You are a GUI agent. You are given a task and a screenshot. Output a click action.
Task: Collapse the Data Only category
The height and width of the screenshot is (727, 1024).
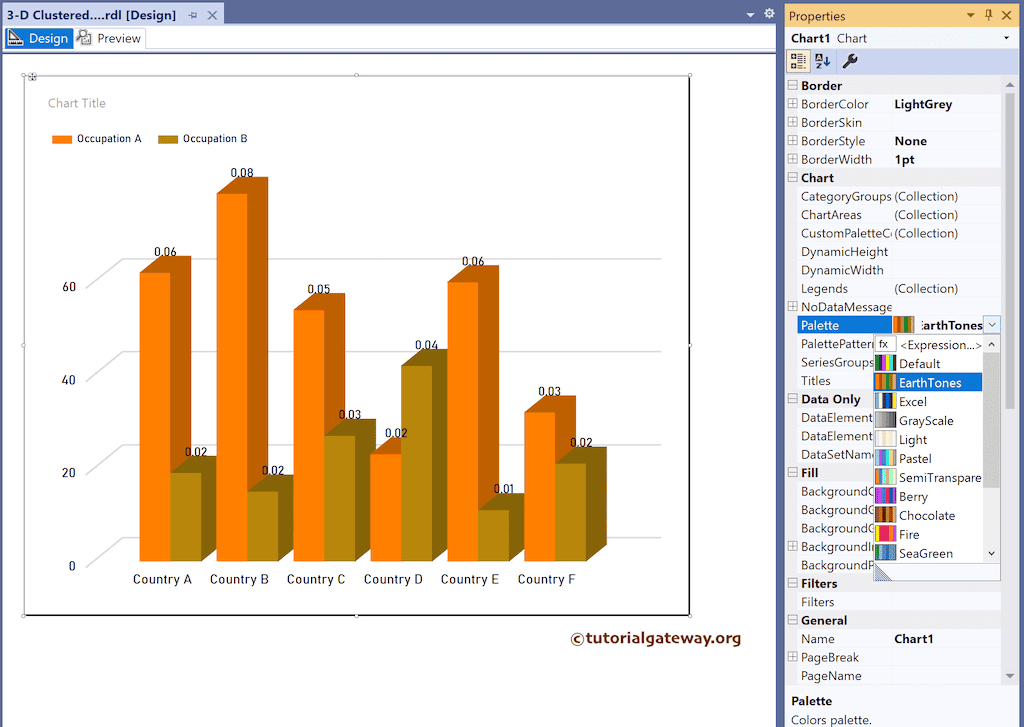(x=793, y=398)
